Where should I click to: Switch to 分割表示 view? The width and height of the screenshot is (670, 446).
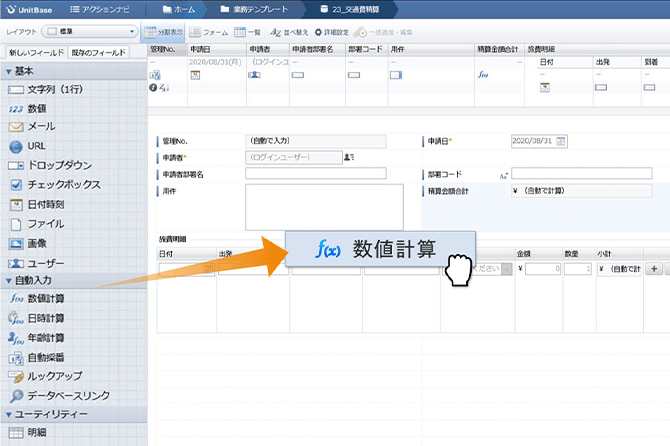[x=163, y=32]
